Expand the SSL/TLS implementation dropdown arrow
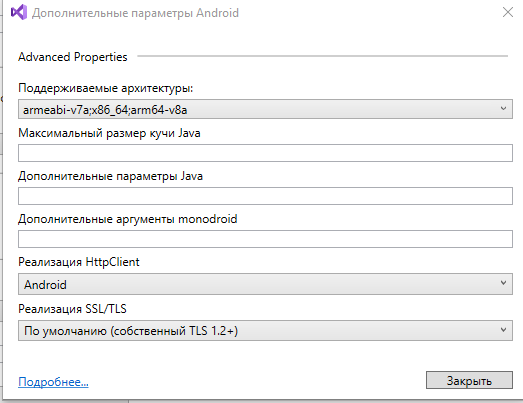The height and width of the screenshot is (403, 523). pyautogui.click(x=503, y=330)
